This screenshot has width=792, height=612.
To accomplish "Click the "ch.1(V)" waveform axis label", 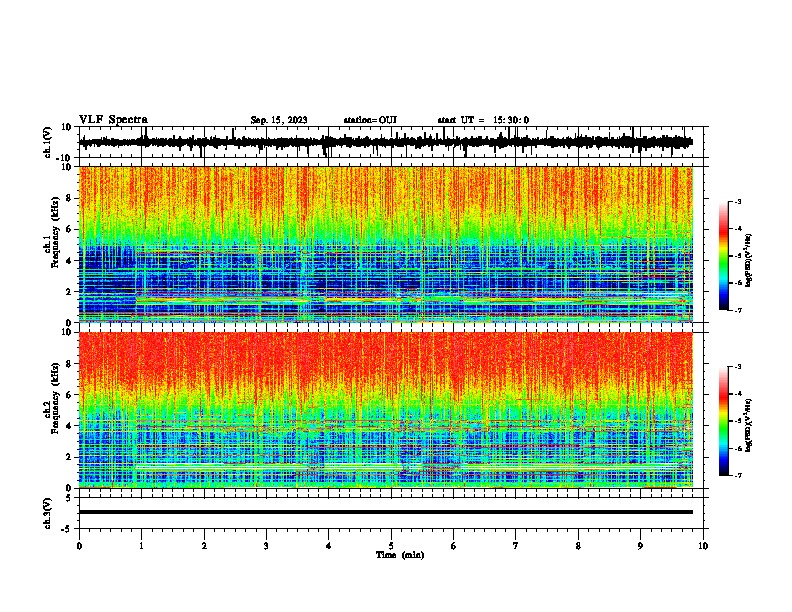I will tap(48, 142).
